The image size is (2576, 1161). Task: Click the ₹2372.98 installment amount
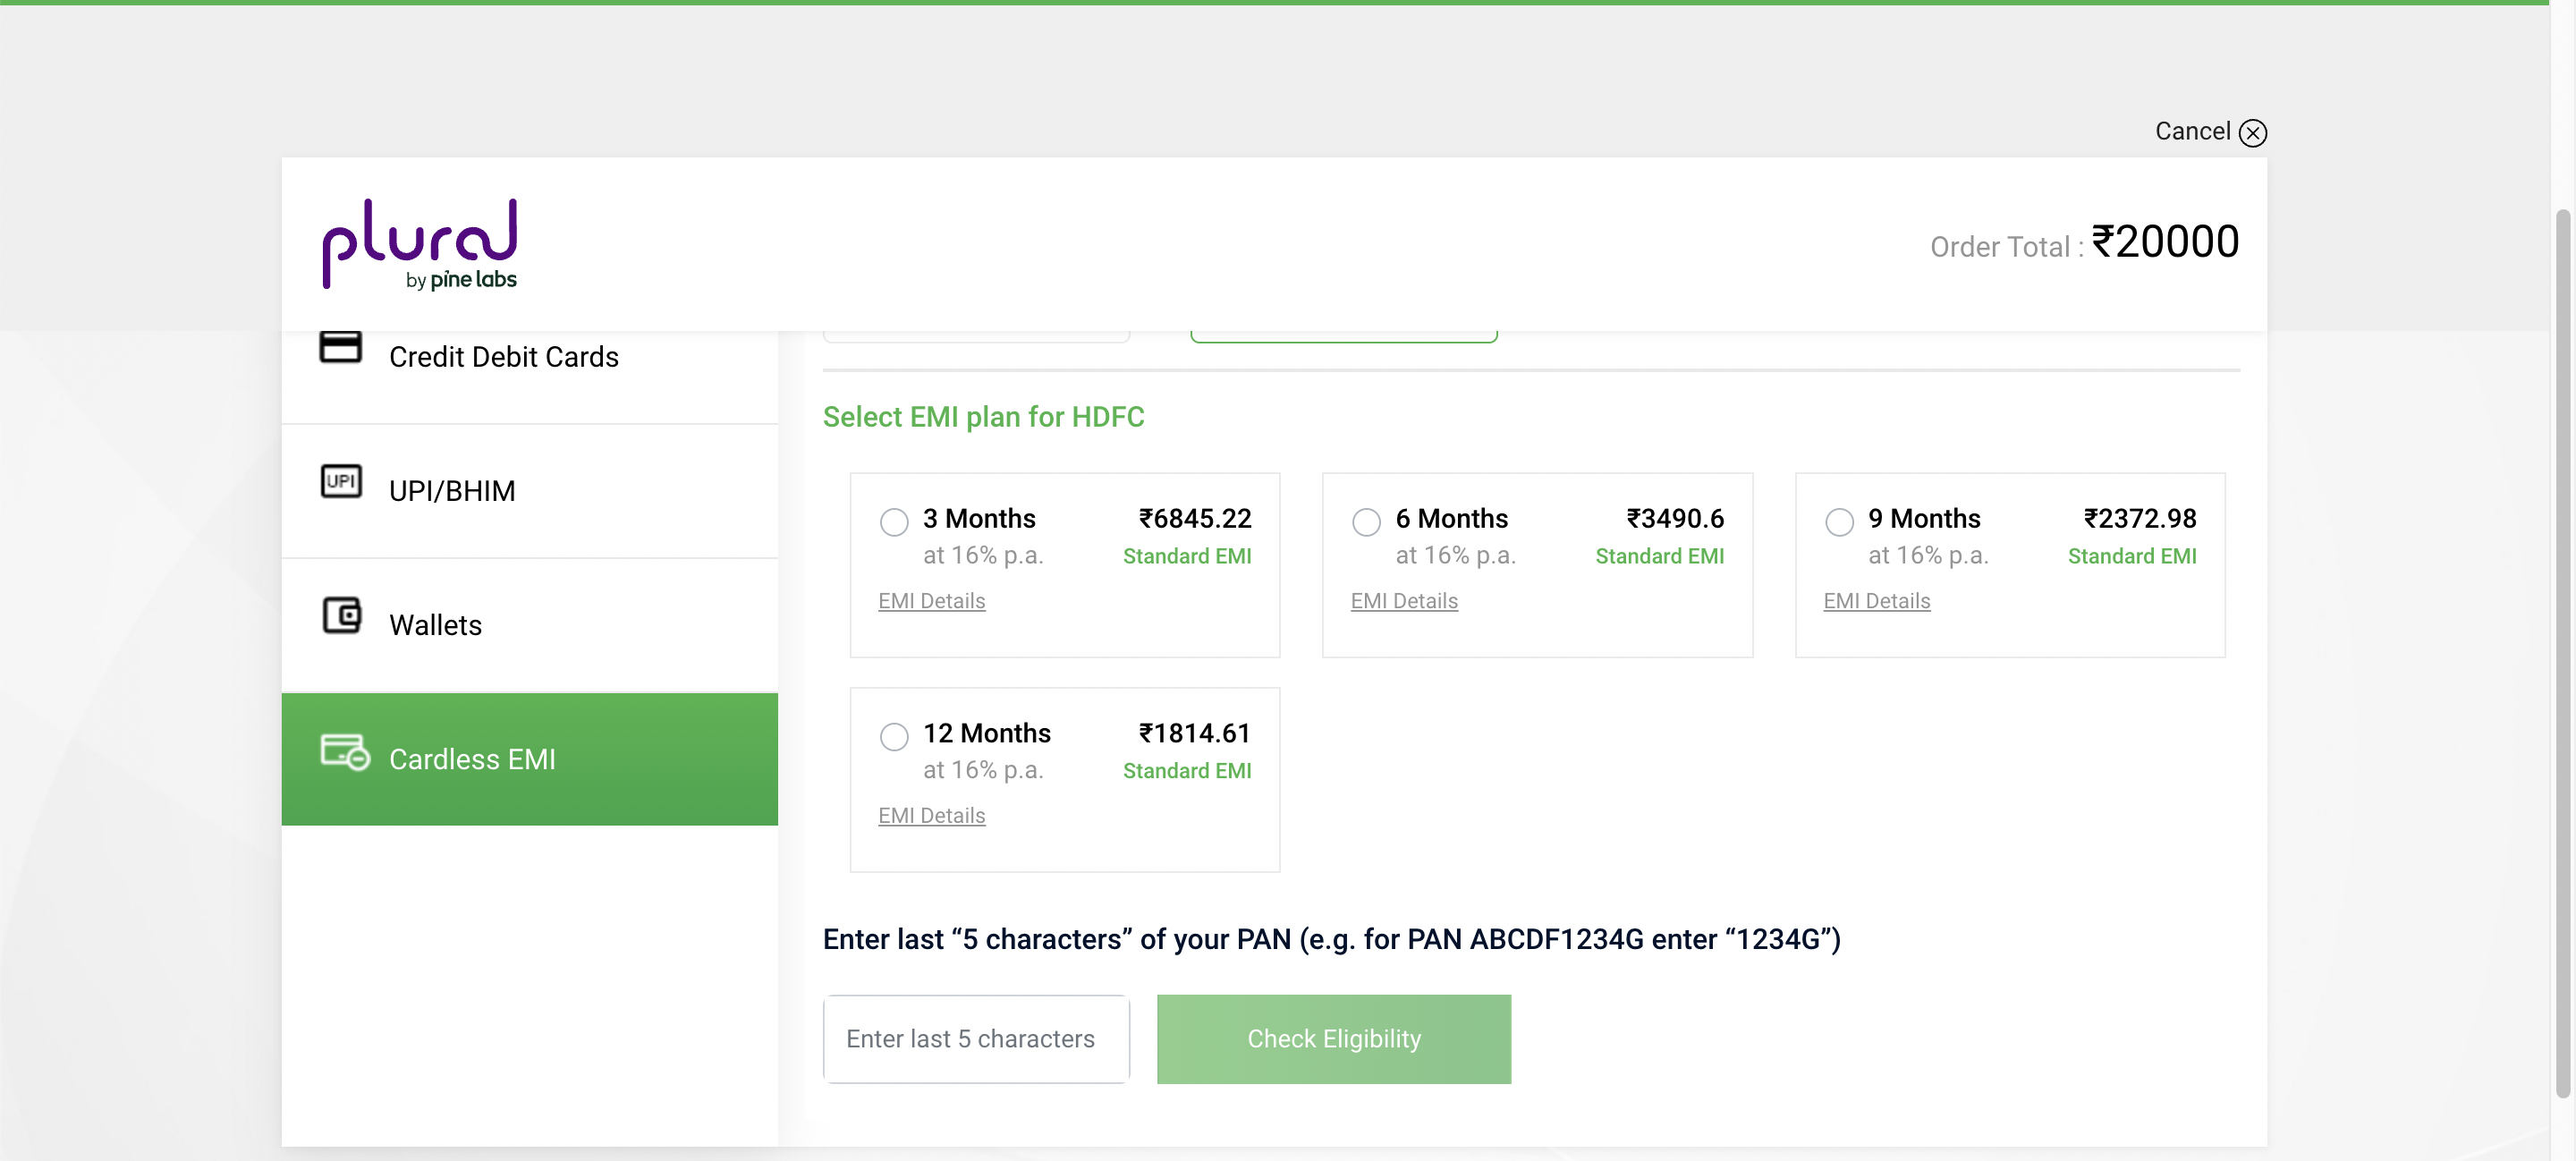click(2140, 518)
